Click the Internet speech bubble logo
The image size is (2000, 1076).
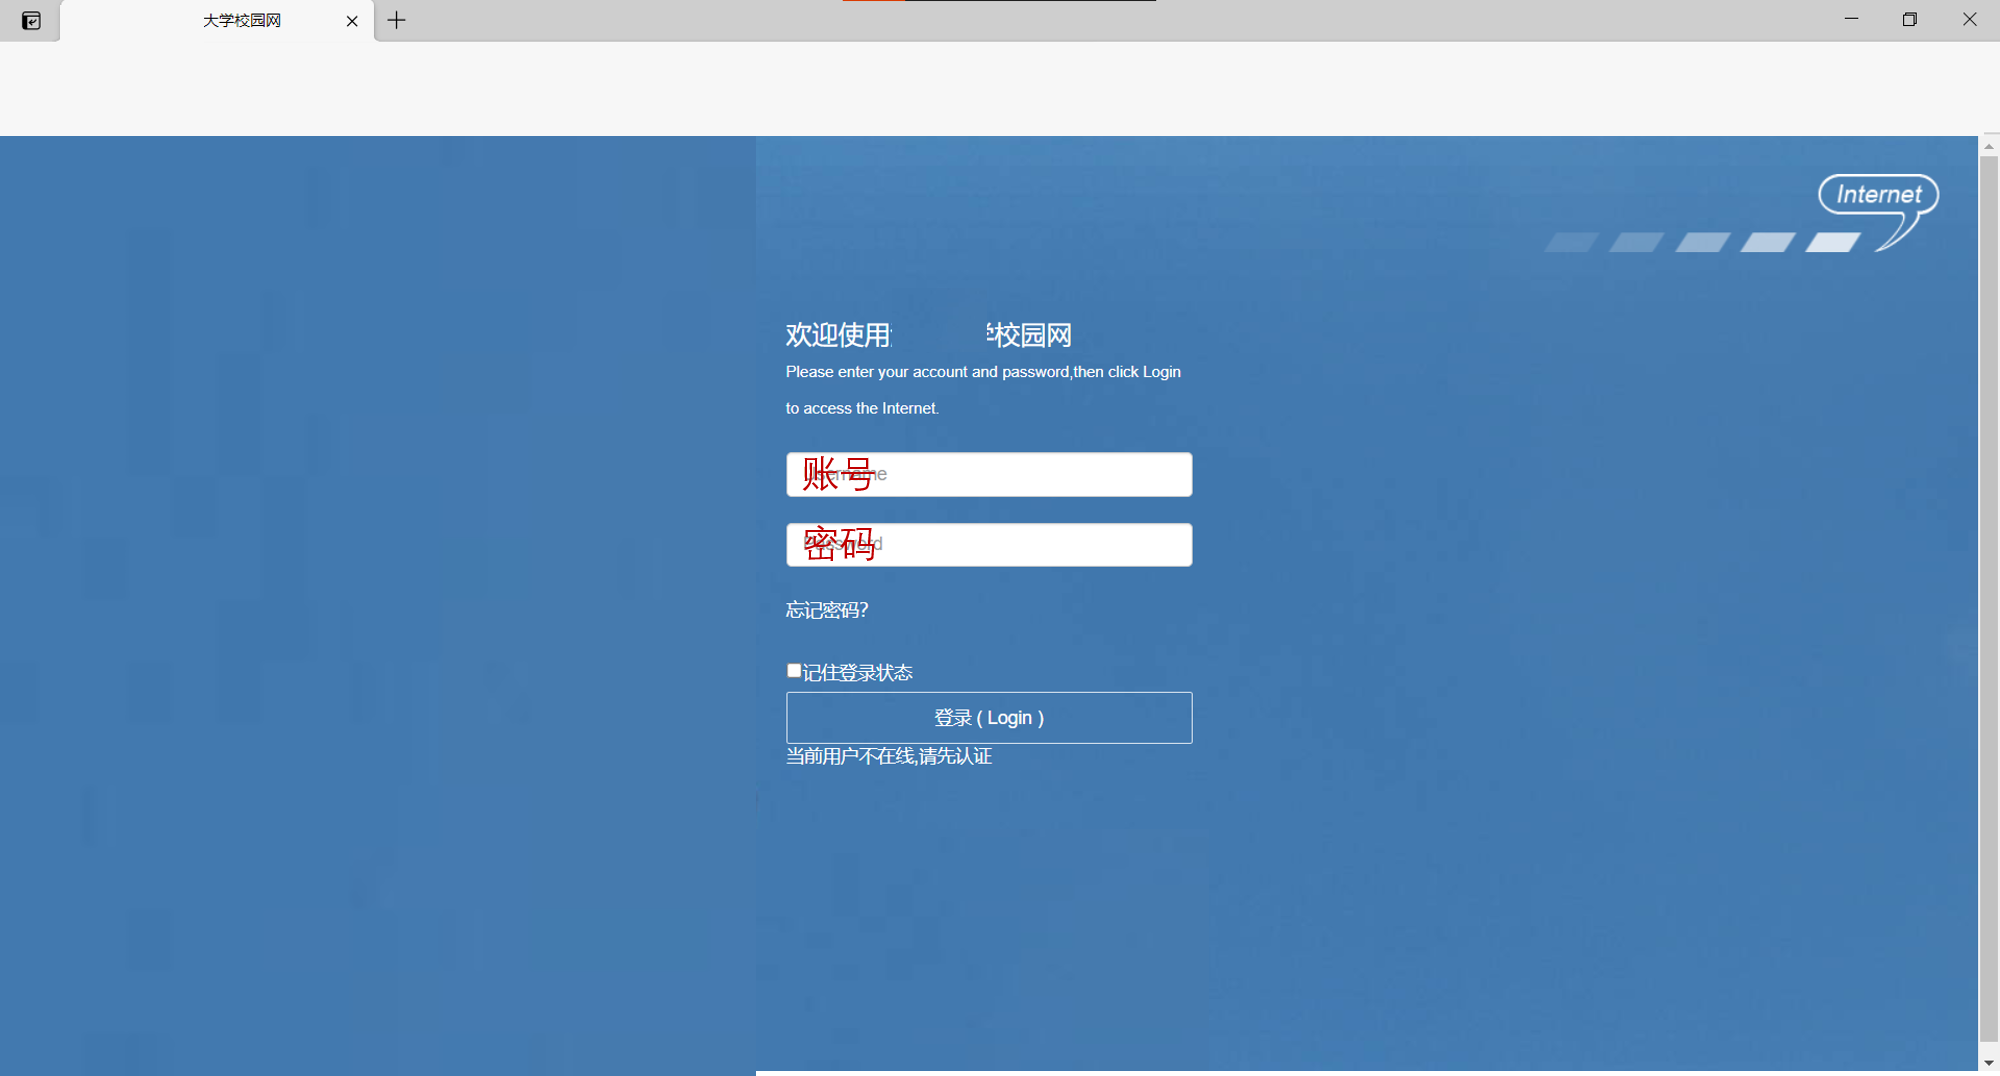[x=1878, y=211]
